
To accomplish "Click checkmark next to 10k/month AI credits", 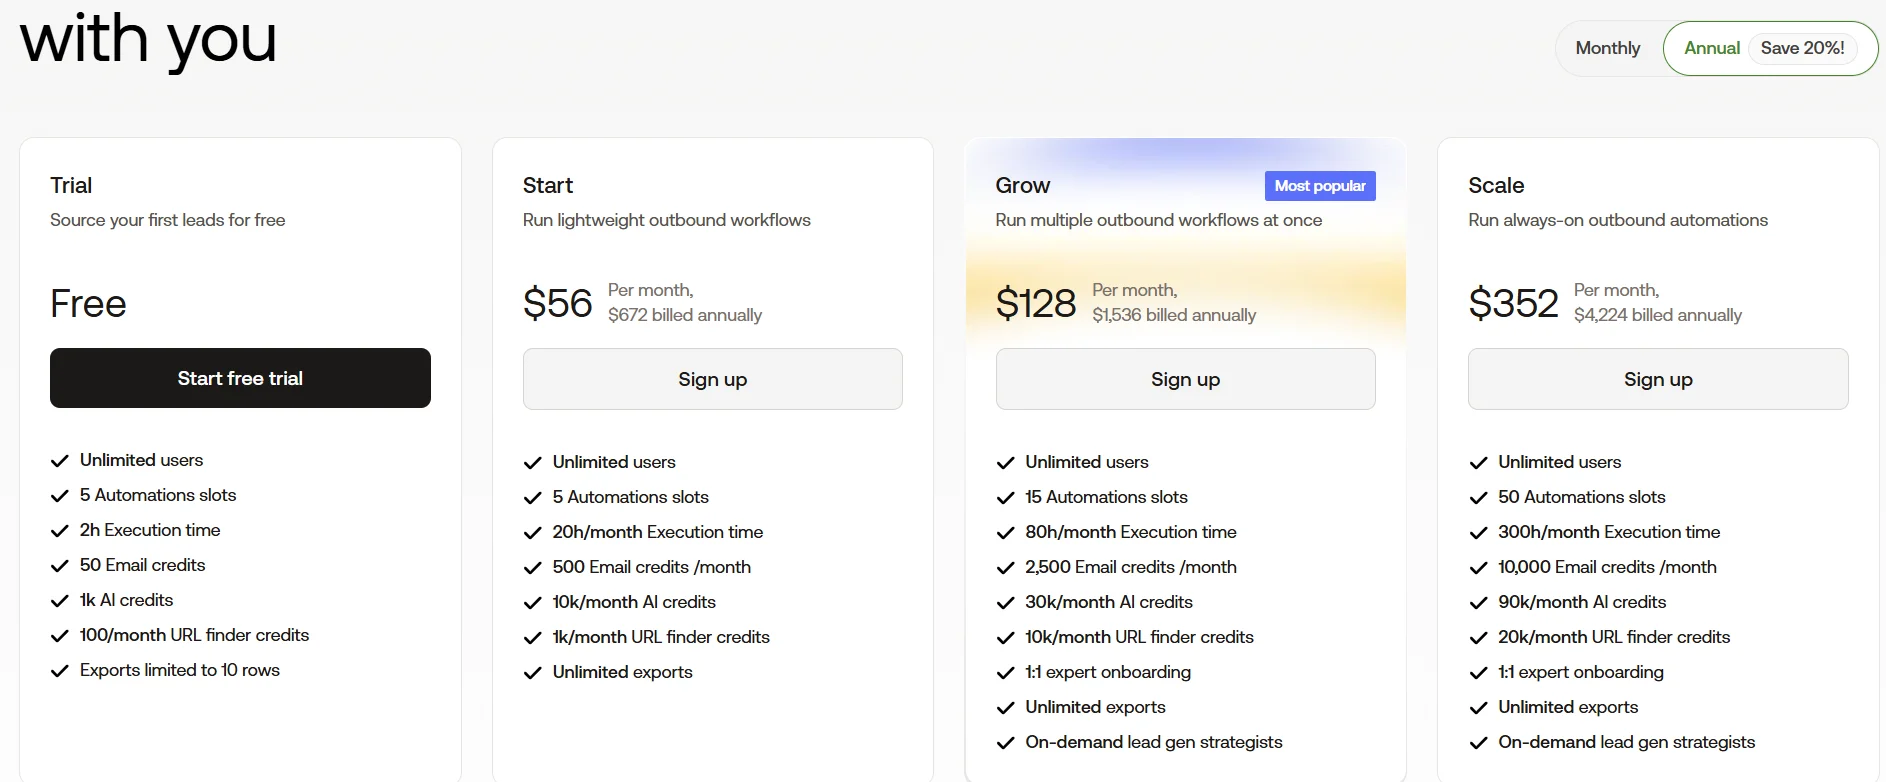I will (532, 603).
